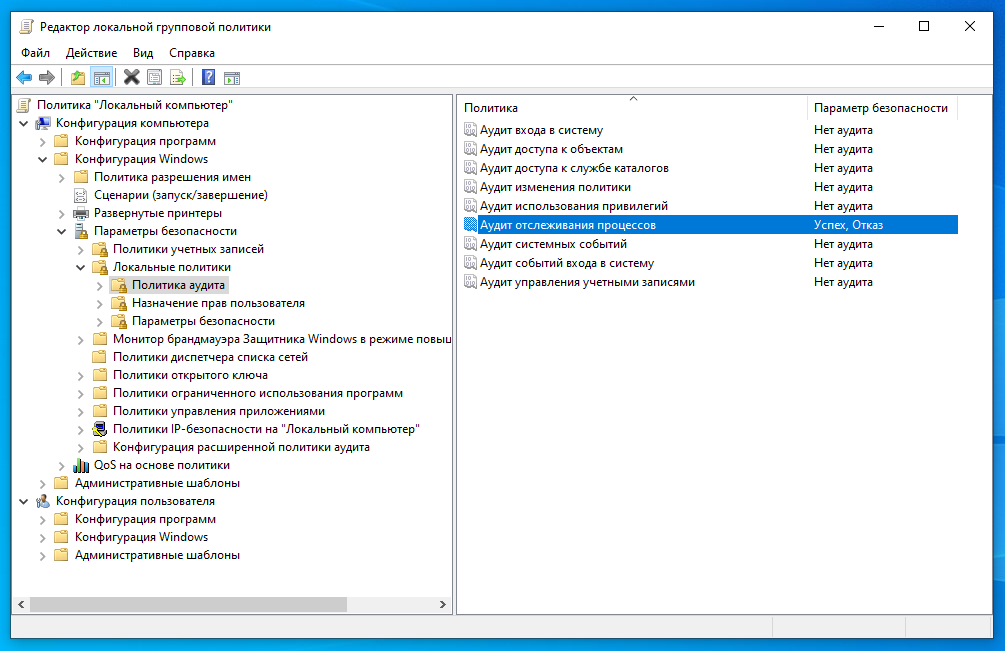Screen dimensions: 1005x651
Task: Click the blue Help question mark icon
Action: pyautogui.click(x=208, y=77)
